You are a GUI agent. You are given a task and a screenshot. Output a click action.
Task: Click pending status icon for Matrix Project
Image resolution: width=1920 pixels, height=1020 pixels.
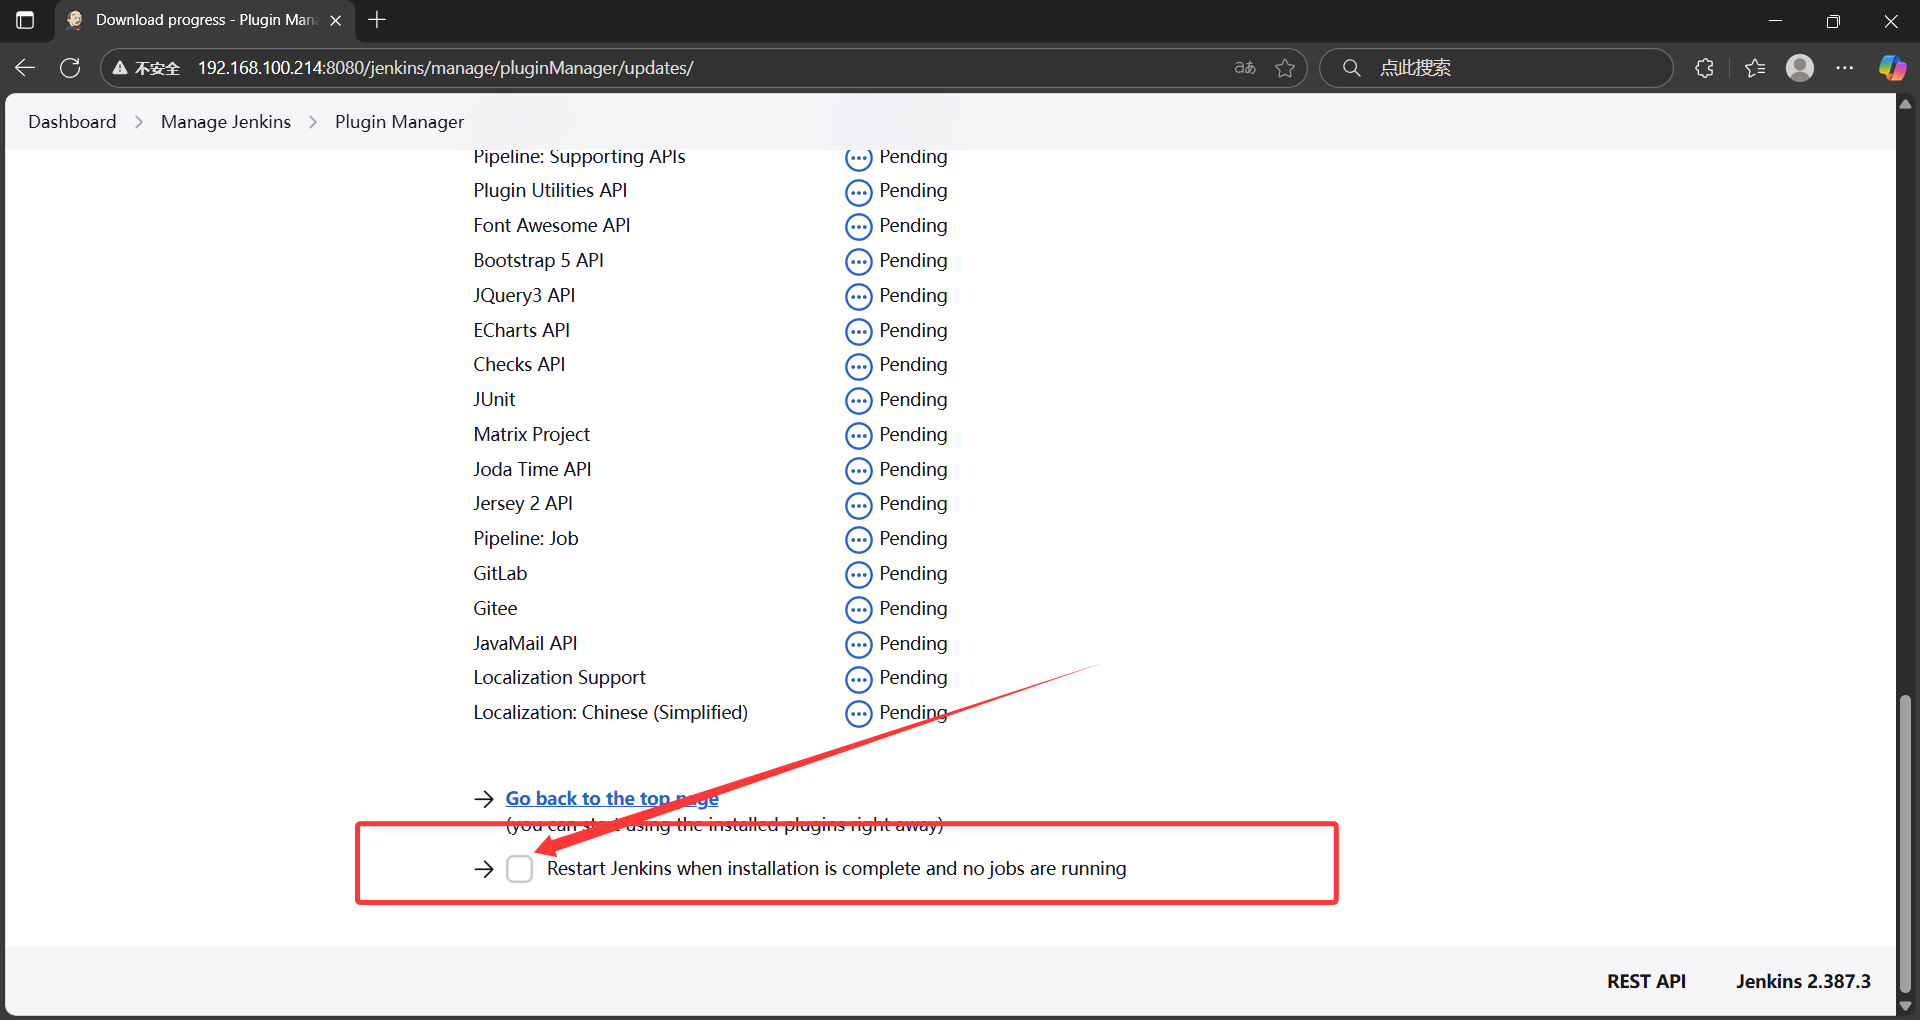(858, 436)
